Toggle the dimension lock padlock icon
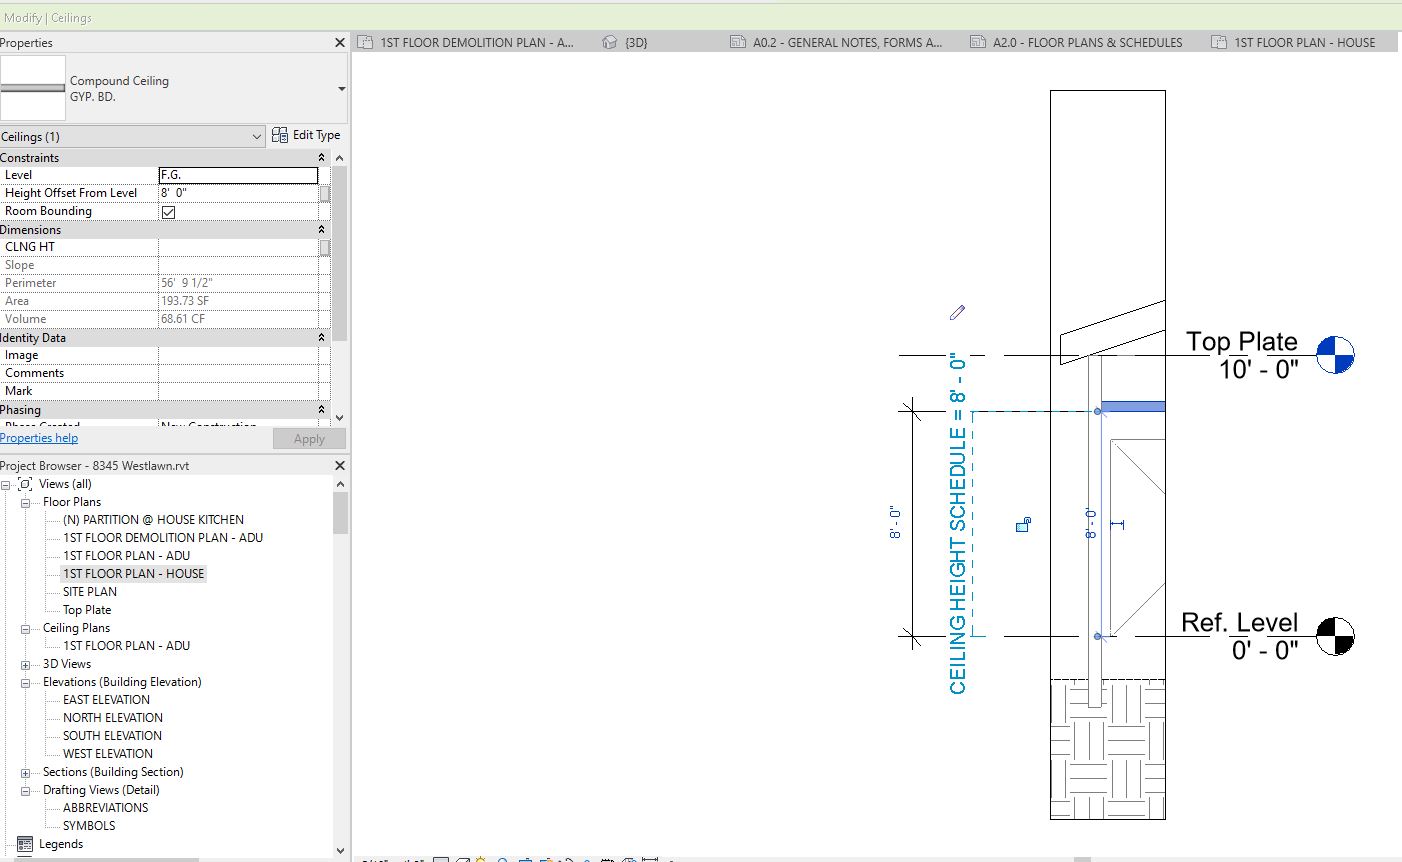The height and width of the screenshot is (862, 1402). coord(1023,524)
